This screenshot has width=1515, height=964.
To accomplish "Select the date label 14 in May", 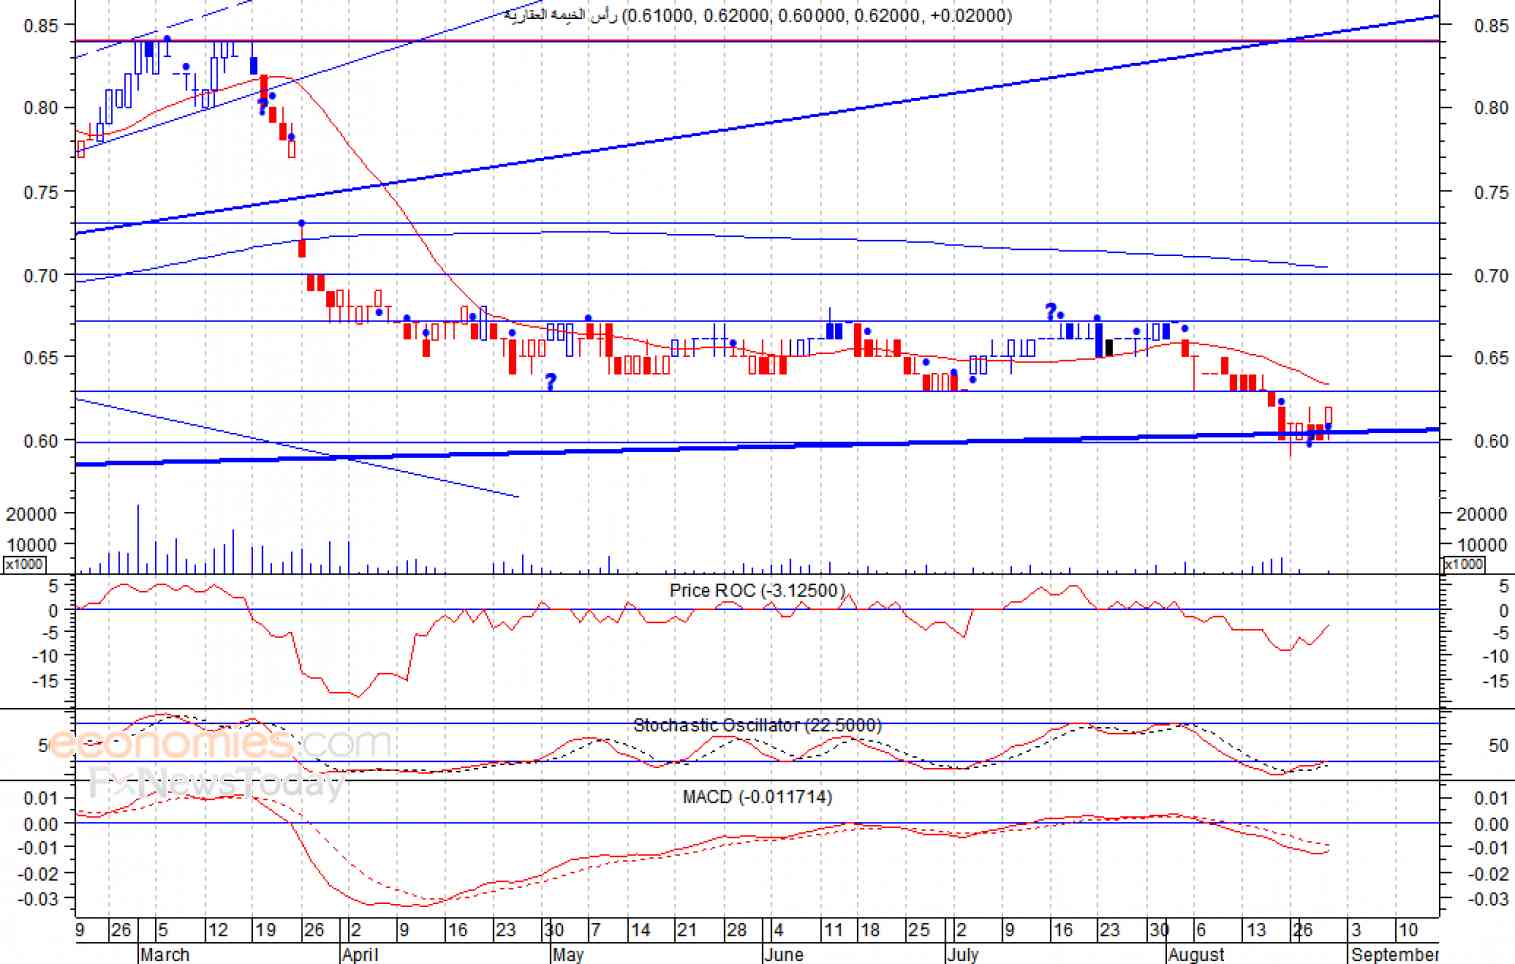I will 640,931.
